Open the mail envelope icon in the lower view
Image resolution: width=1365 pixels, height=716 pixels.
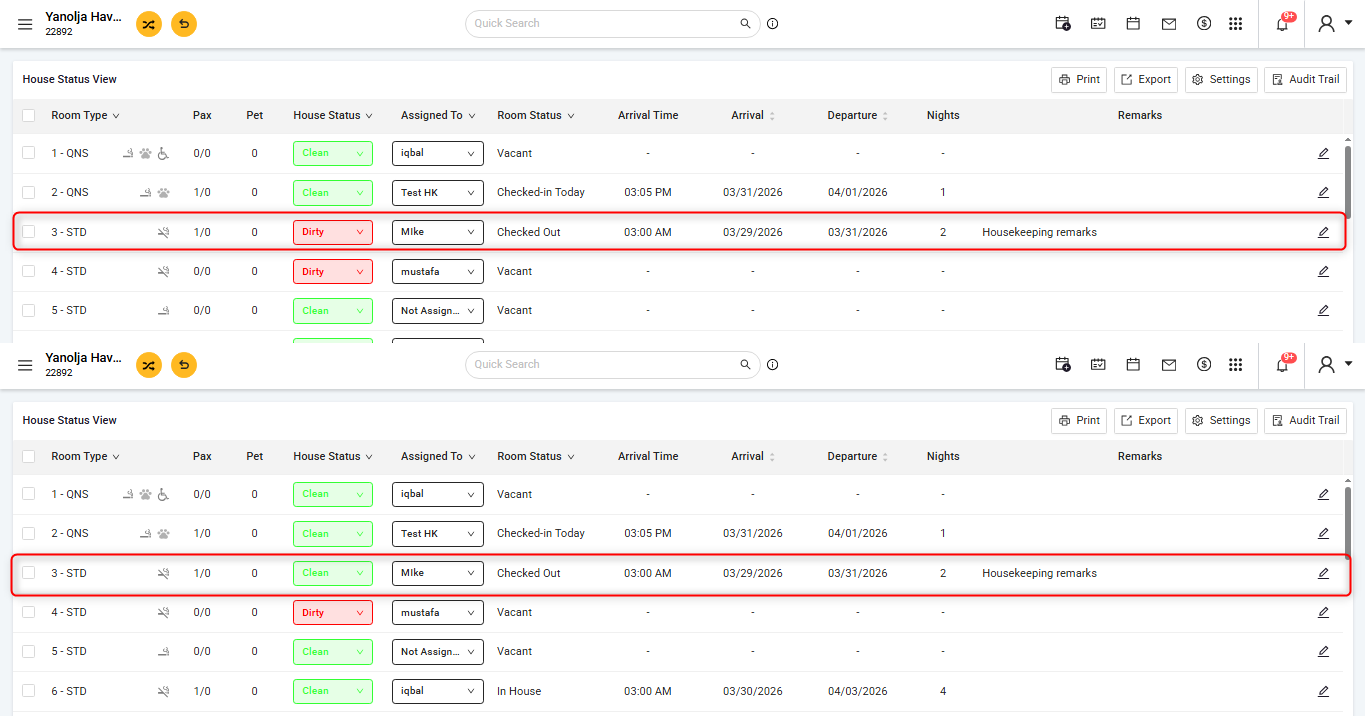pos(1169,365)
